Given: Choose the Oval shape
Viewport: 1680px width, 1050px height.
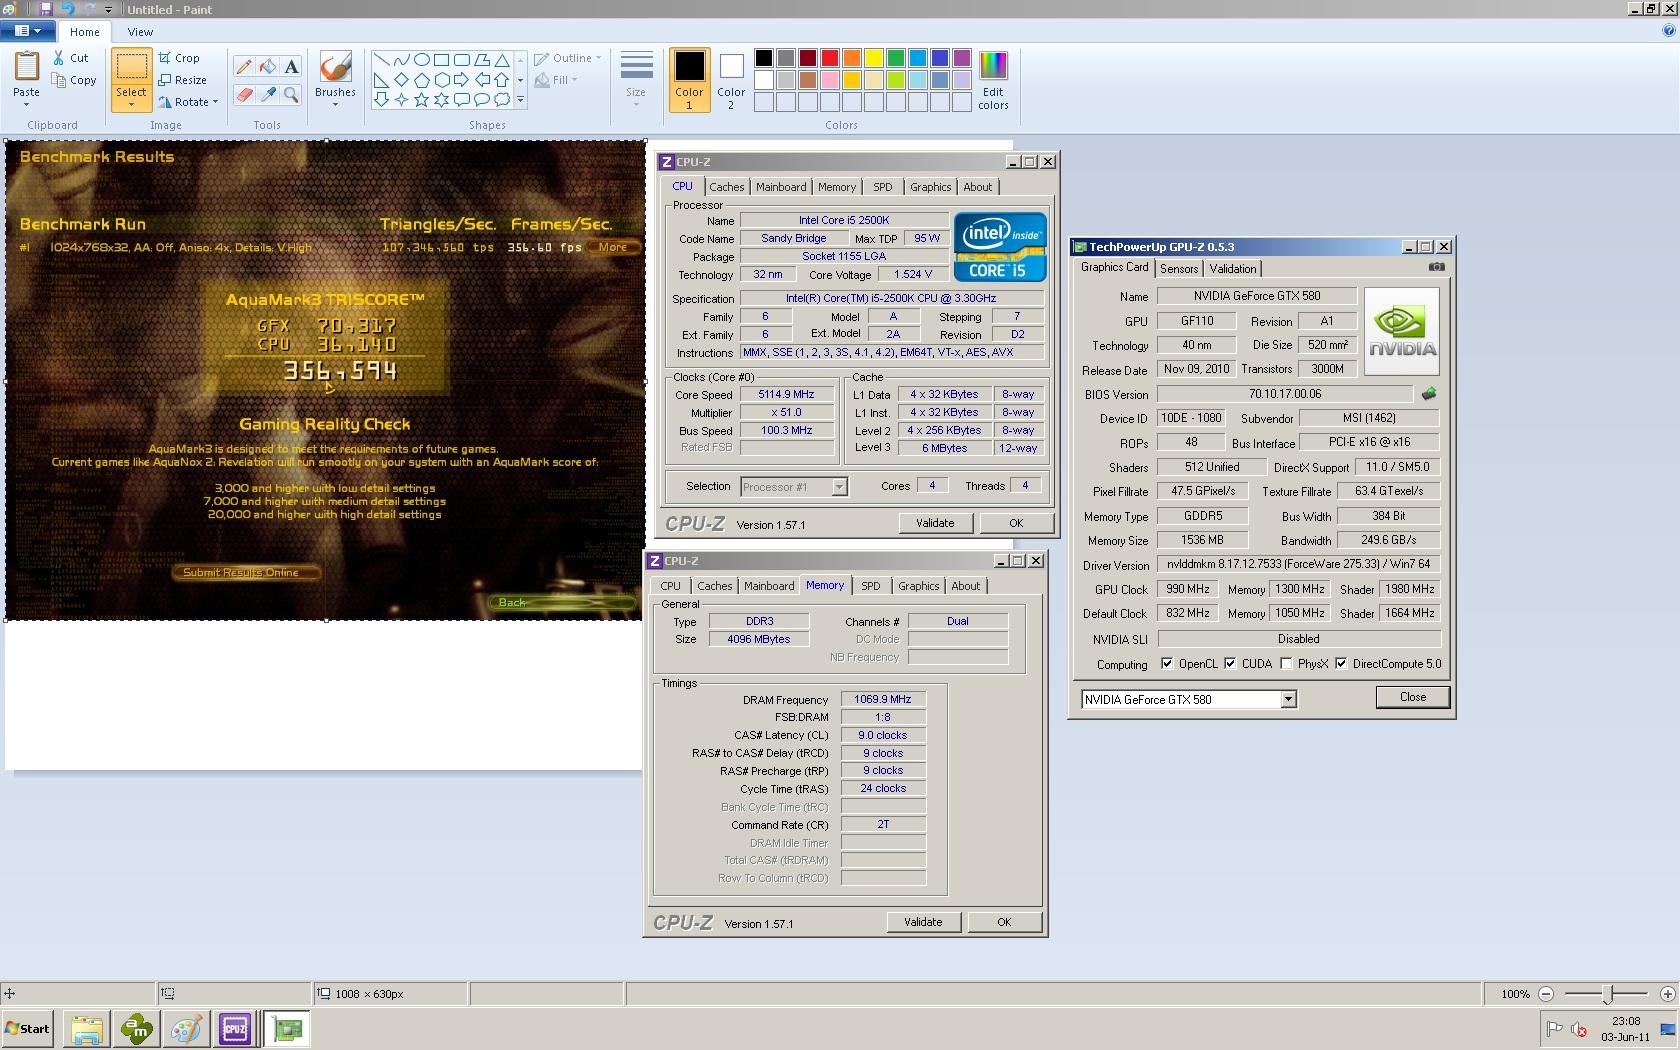Looking at the screenshot, I should [421, 60].
